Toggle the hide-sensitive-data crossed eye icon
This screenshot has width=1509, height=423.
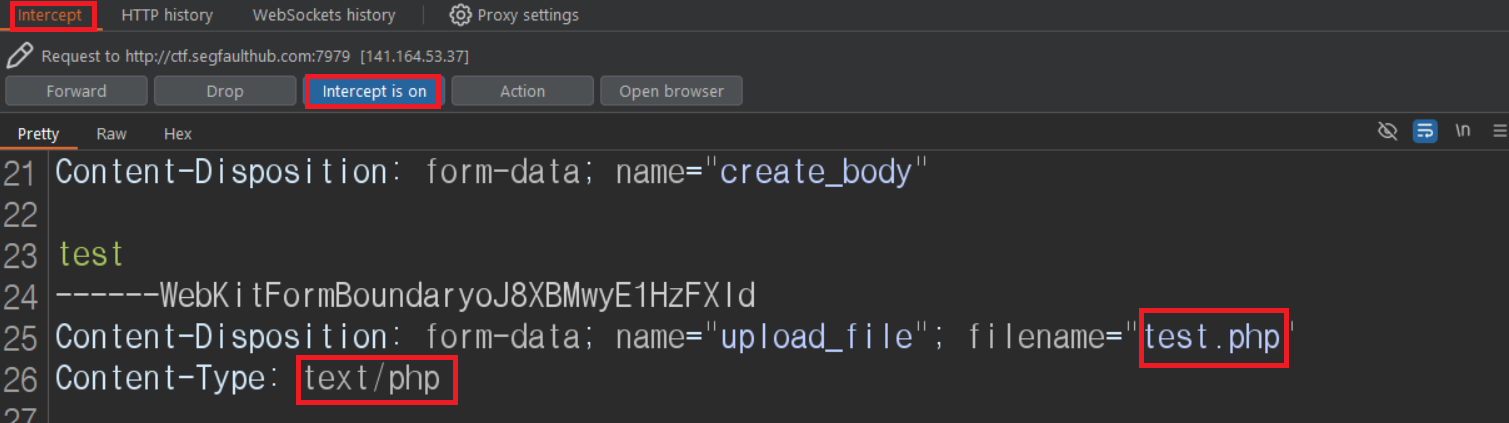tap(1387, 131)
